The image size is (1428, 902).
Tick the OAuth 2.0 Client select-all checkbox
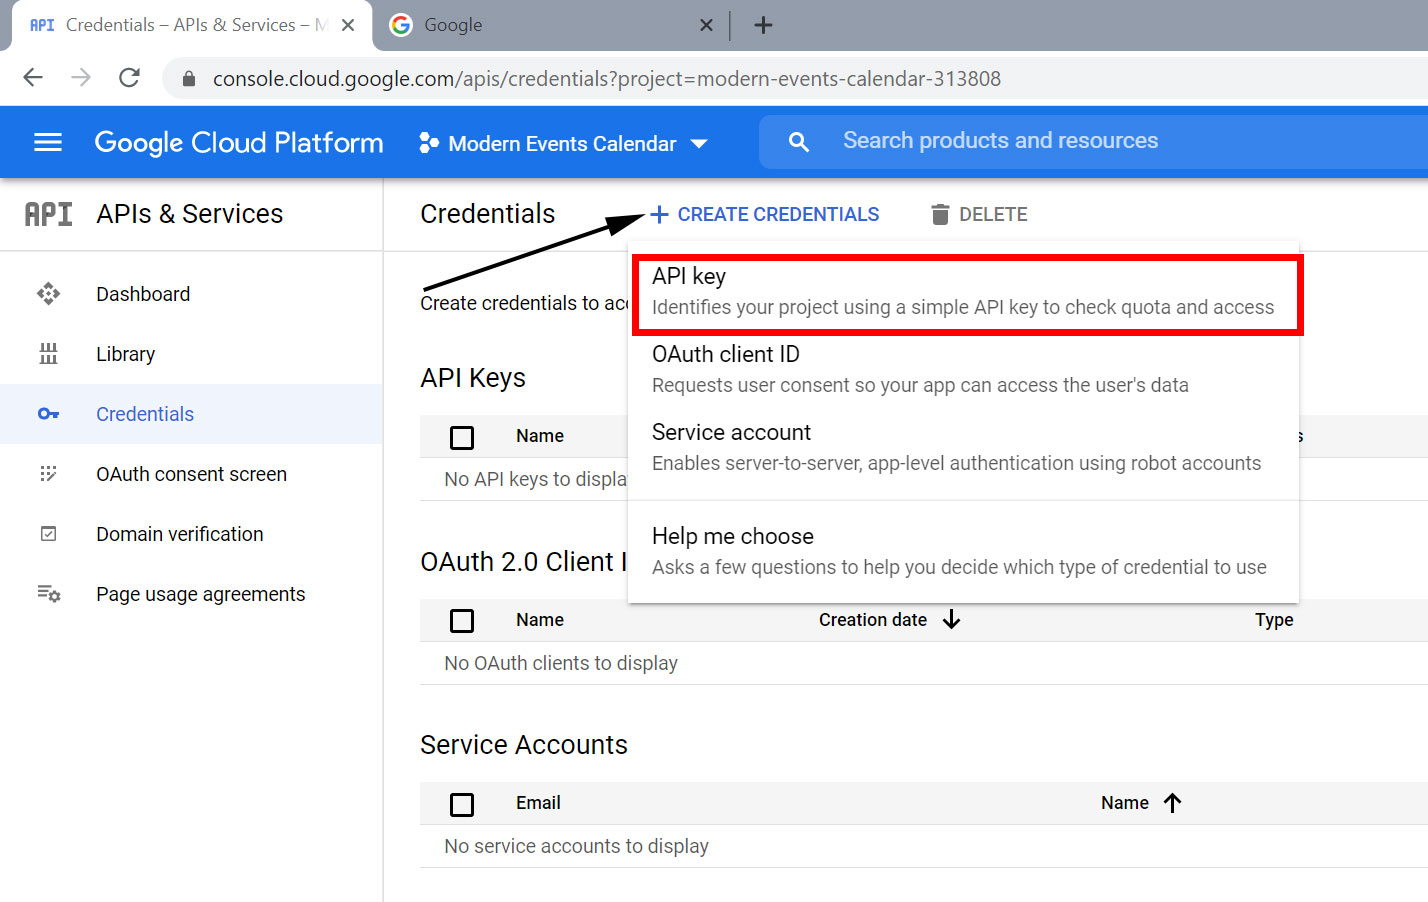462,621
